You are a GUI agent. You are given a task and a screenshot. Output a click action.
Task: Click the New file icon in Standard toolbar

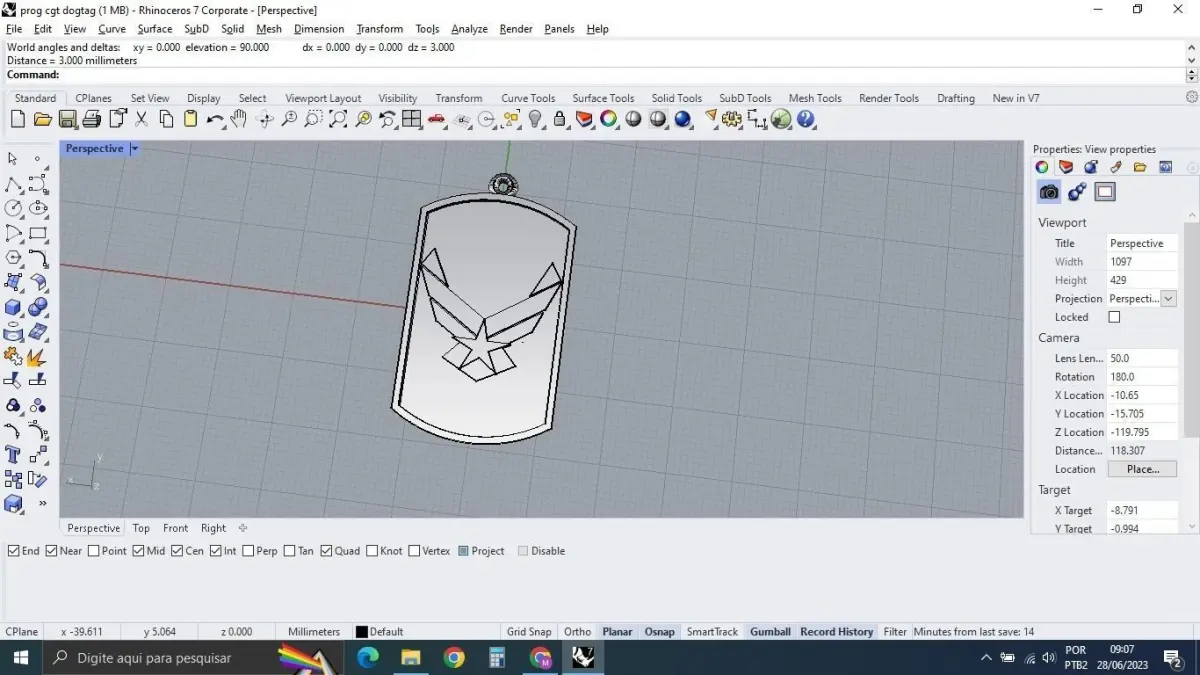click(18, 119)
